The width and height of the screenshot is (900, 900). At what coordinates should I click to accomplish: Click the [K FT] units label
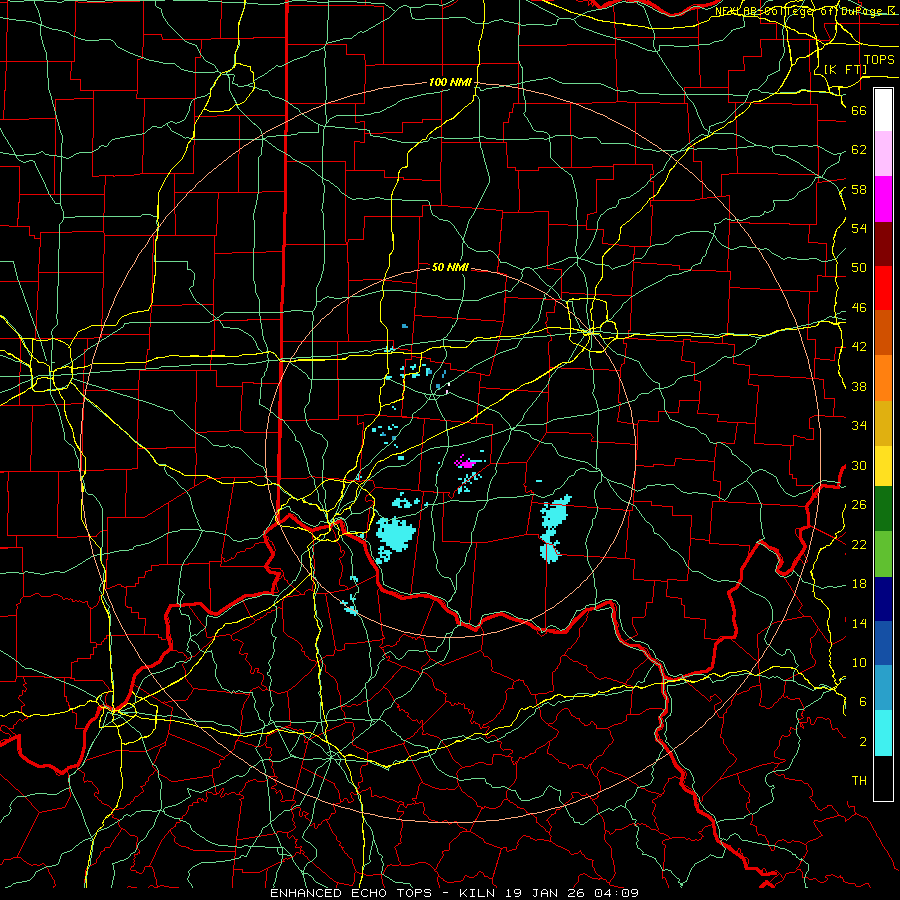(845, 69)
